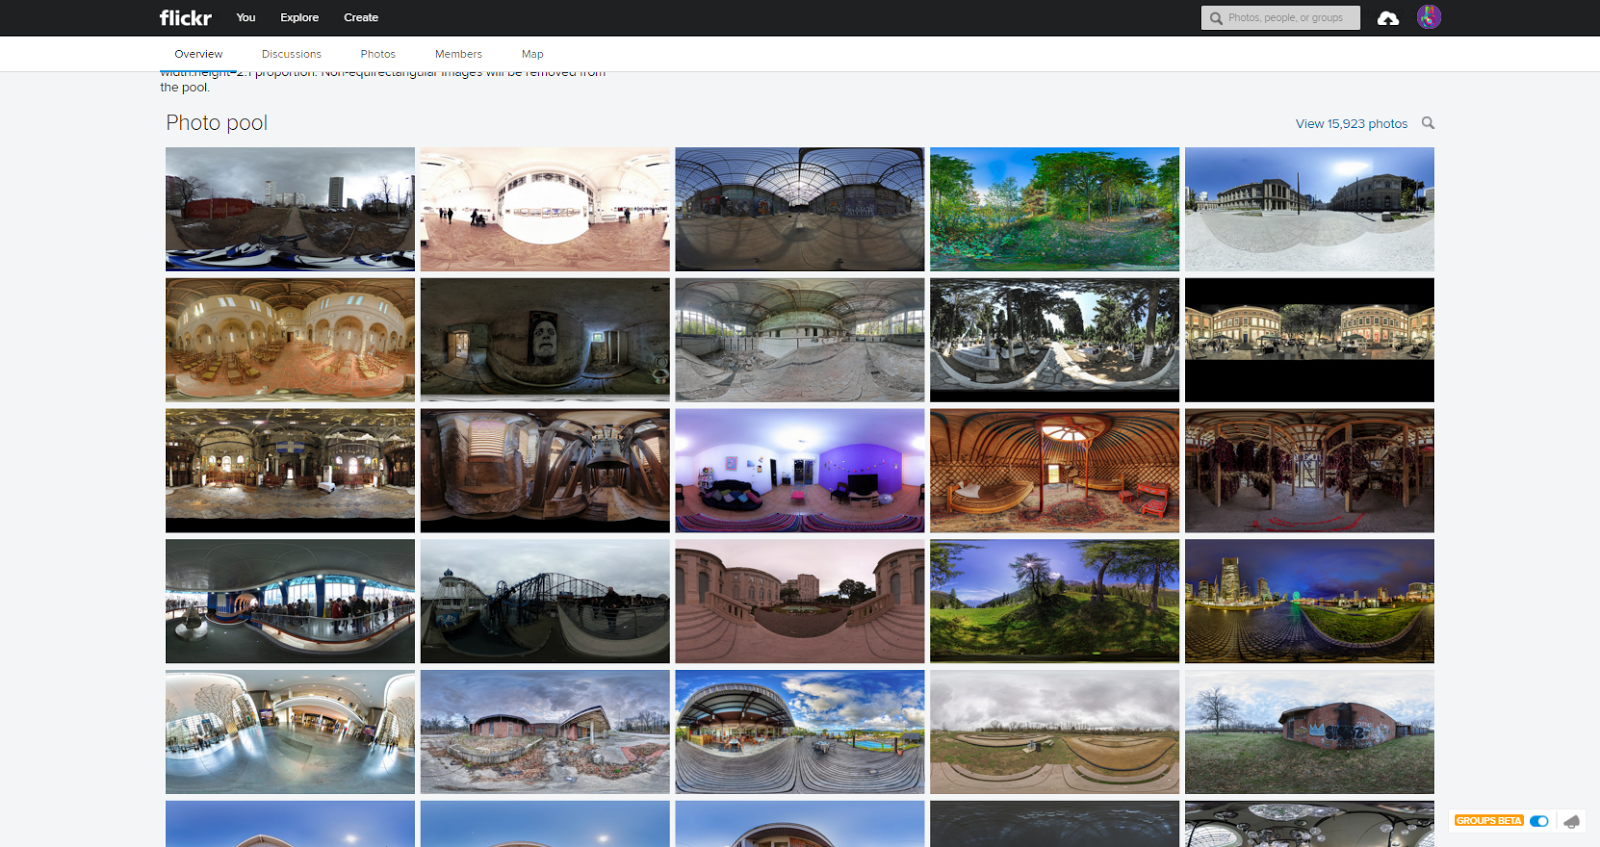Open the ornate orthodox church interior panorama
This screenshot has width=1600, height=847.
(x=290, y=470)
